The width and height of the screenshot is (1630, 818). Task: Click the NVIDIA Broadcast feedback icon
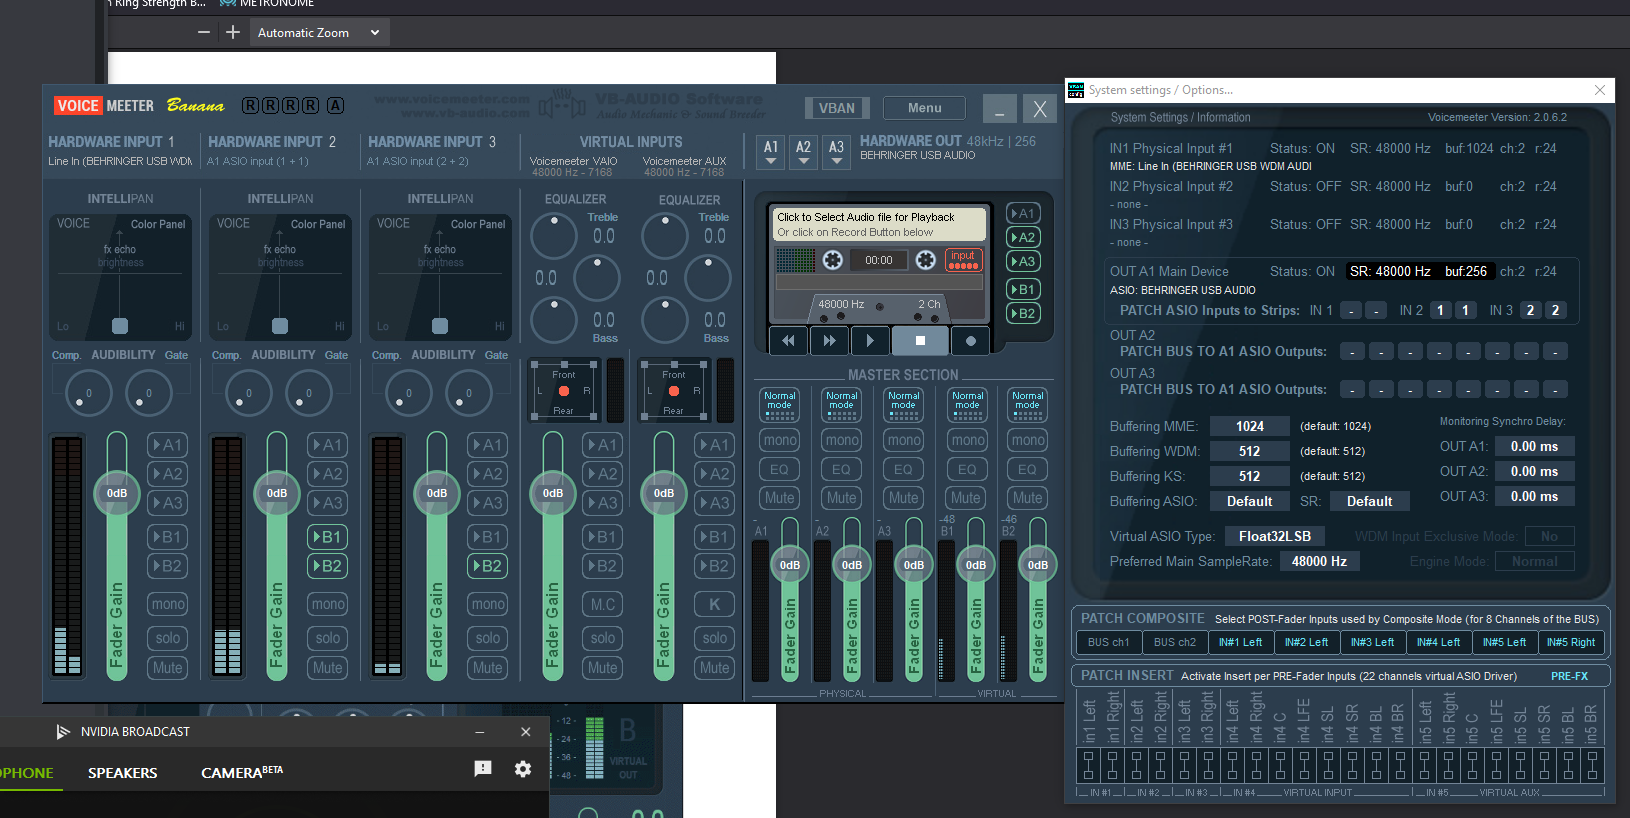click(483, 769)
